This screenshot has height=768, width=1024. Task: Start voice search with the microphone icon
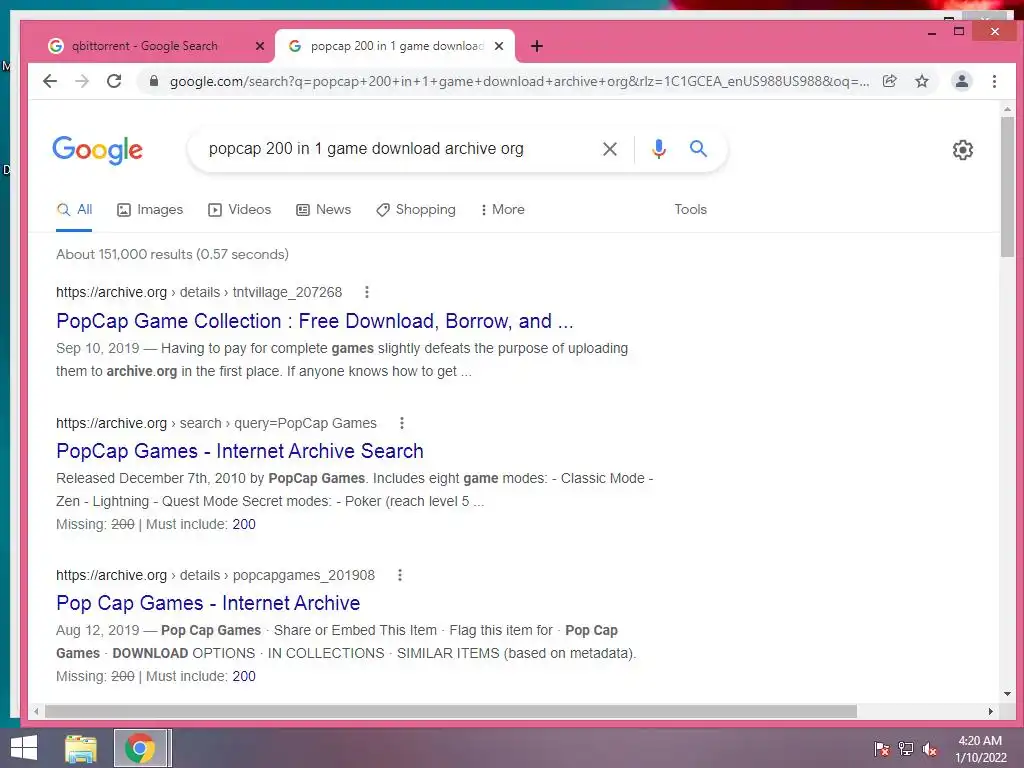658,149
